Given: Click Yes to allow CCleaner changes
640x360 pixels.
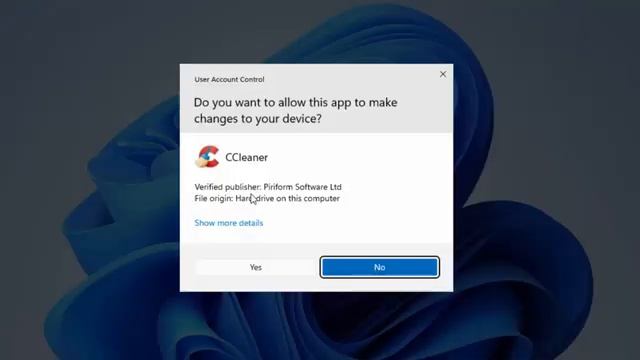Looking at the screenshot, I should [256, 267].
